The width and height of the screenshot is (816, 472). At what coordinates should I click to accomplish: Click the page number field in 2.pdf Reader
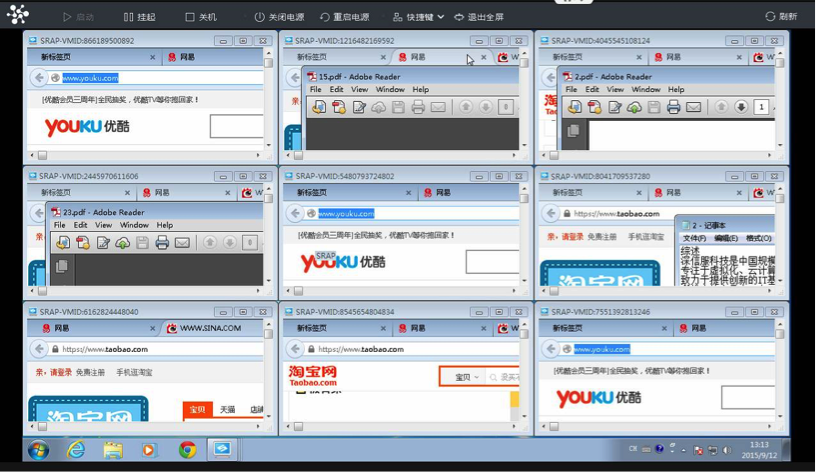(x=761, y=107)
